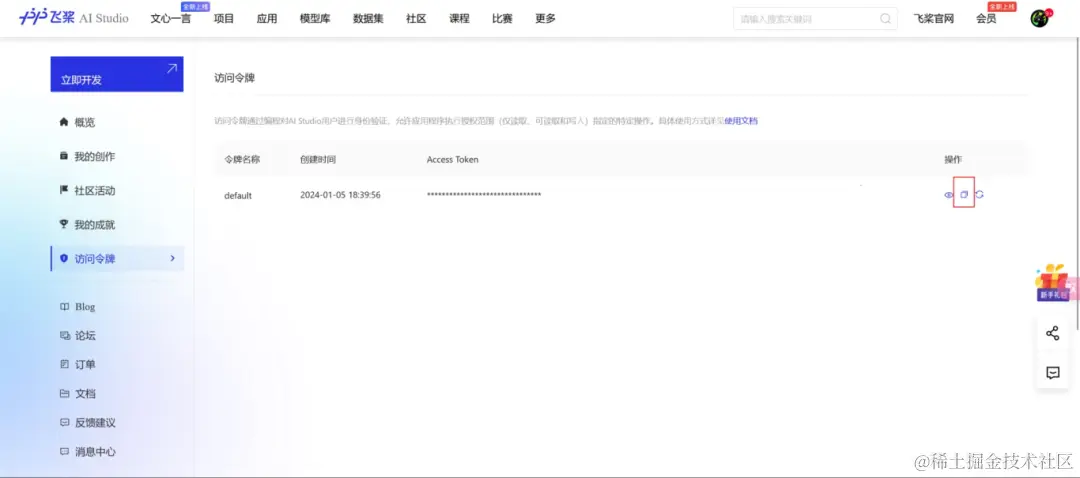Screen dimensions: 1080x478
Task: Click the book icon beside Blog
Action: pos(64,306)
